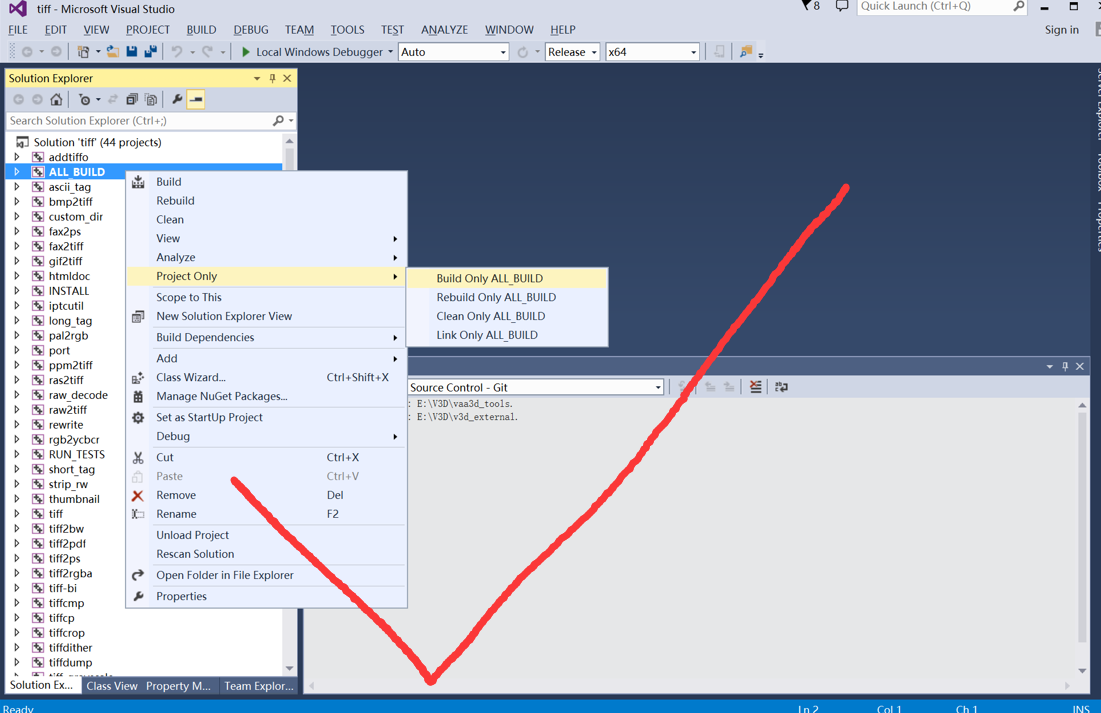Click Solution Explorer scroll down arrow
This screenshot has width=1101, height=713.
pyautogui.click(x=289, y=668)
